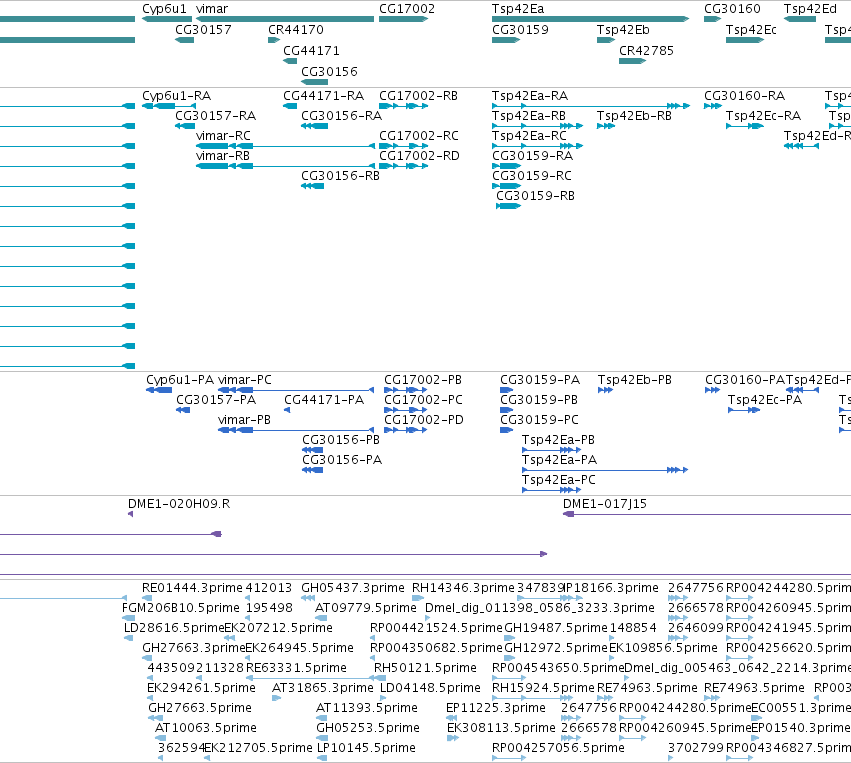Click the CG30160-RA transcript label
851x763 pixels.
point(744,96)
